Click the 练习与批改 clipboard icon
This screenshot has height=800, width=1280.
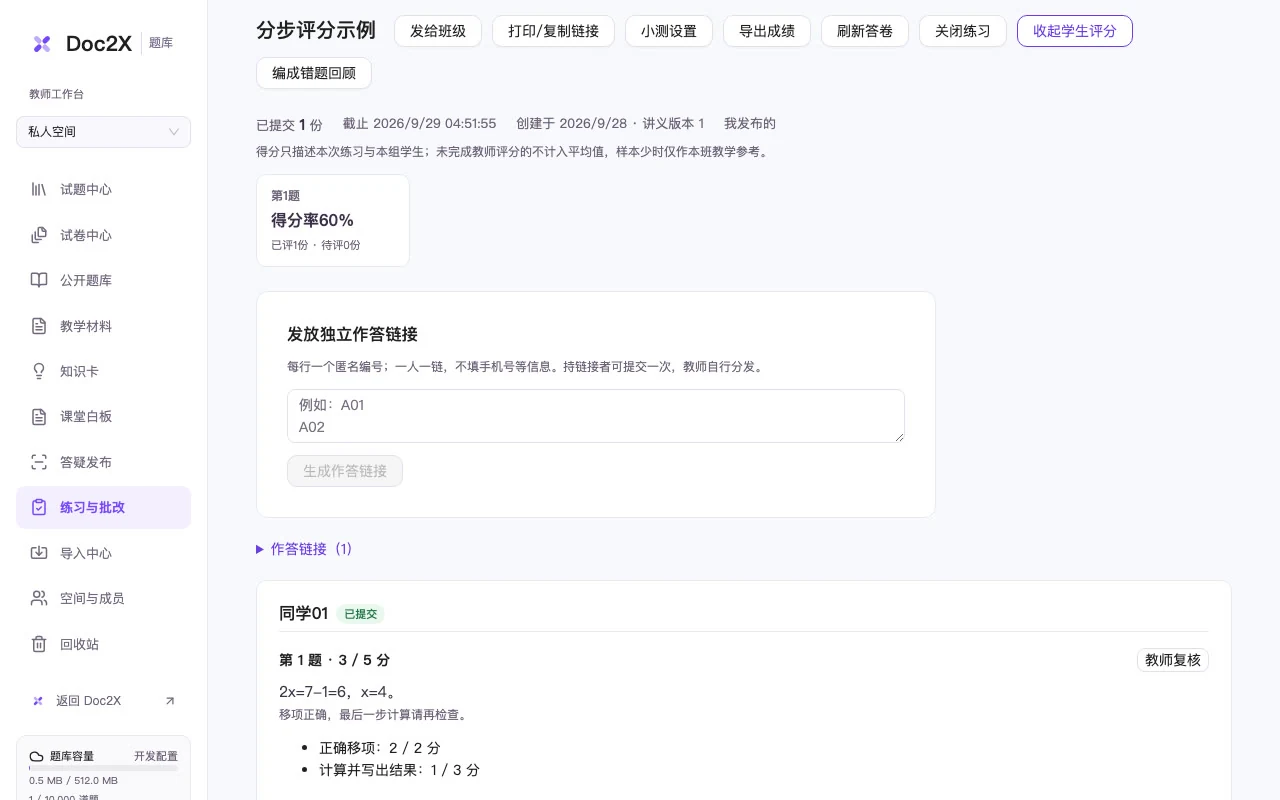pyautogui.click(x=39, y=507)
